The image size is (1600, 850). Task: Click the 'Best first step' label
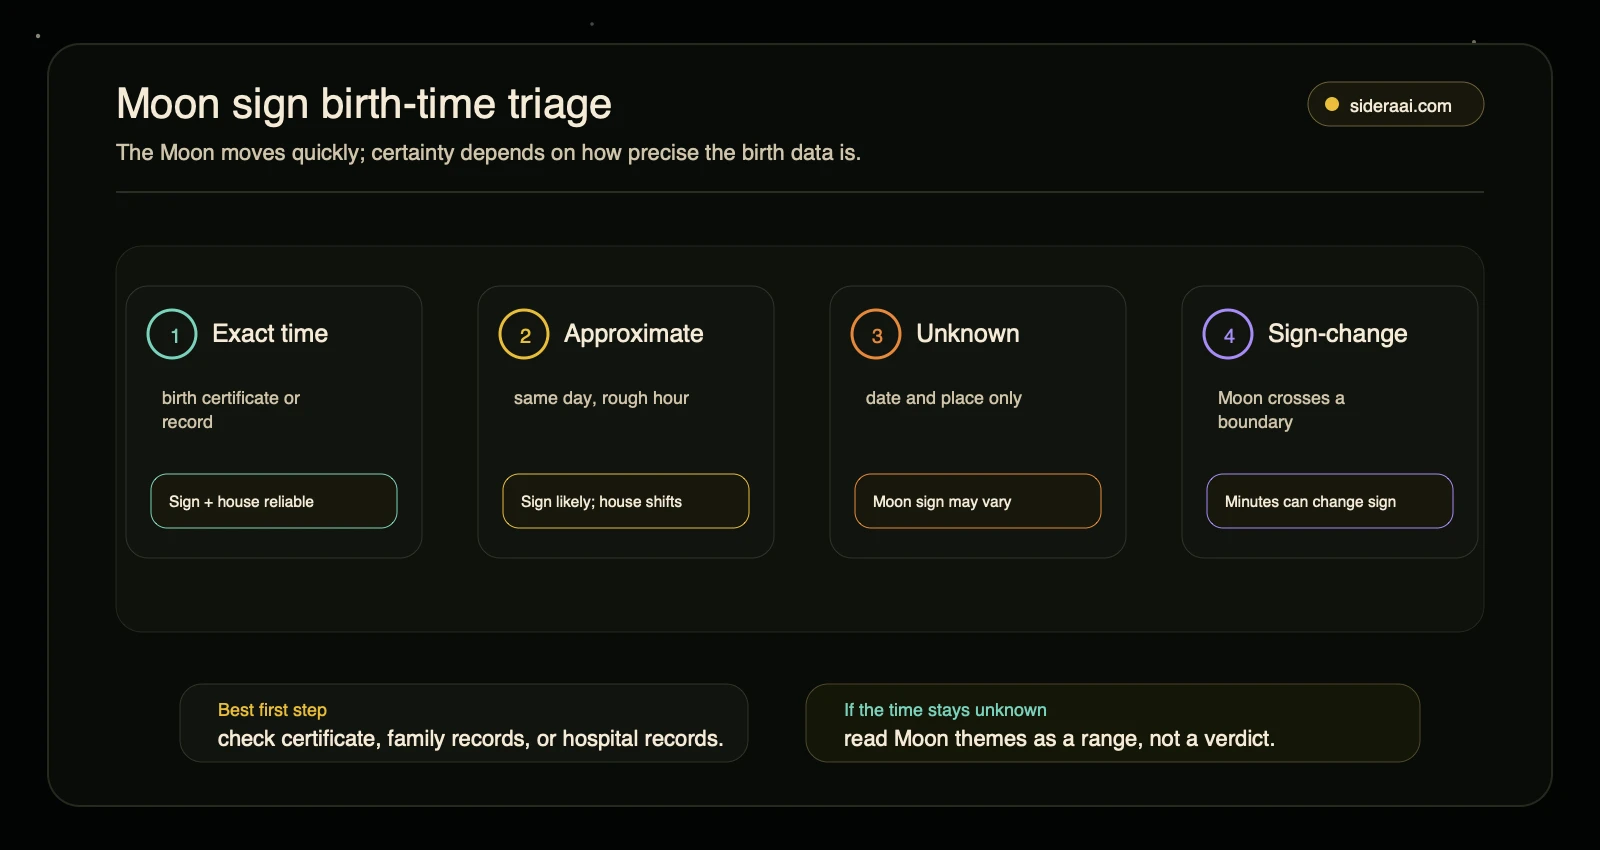click(x=272, y=710)
